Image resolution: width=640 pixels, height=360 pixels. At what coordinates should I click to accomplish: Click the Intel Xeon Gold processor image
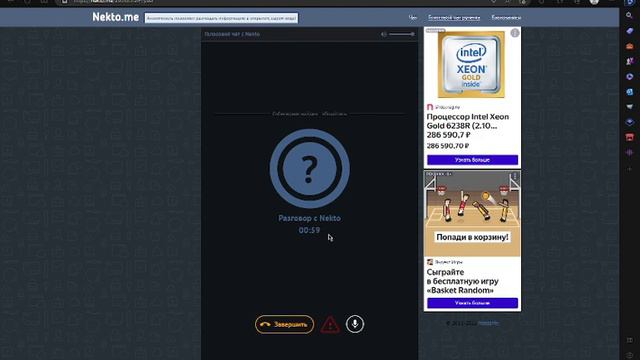(471, 64)
